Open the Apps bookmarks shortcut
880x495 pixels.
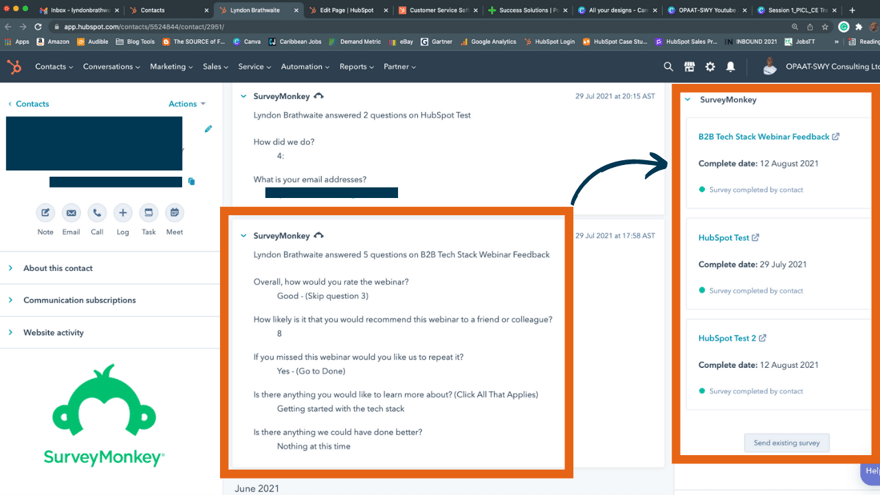(17, 42)
